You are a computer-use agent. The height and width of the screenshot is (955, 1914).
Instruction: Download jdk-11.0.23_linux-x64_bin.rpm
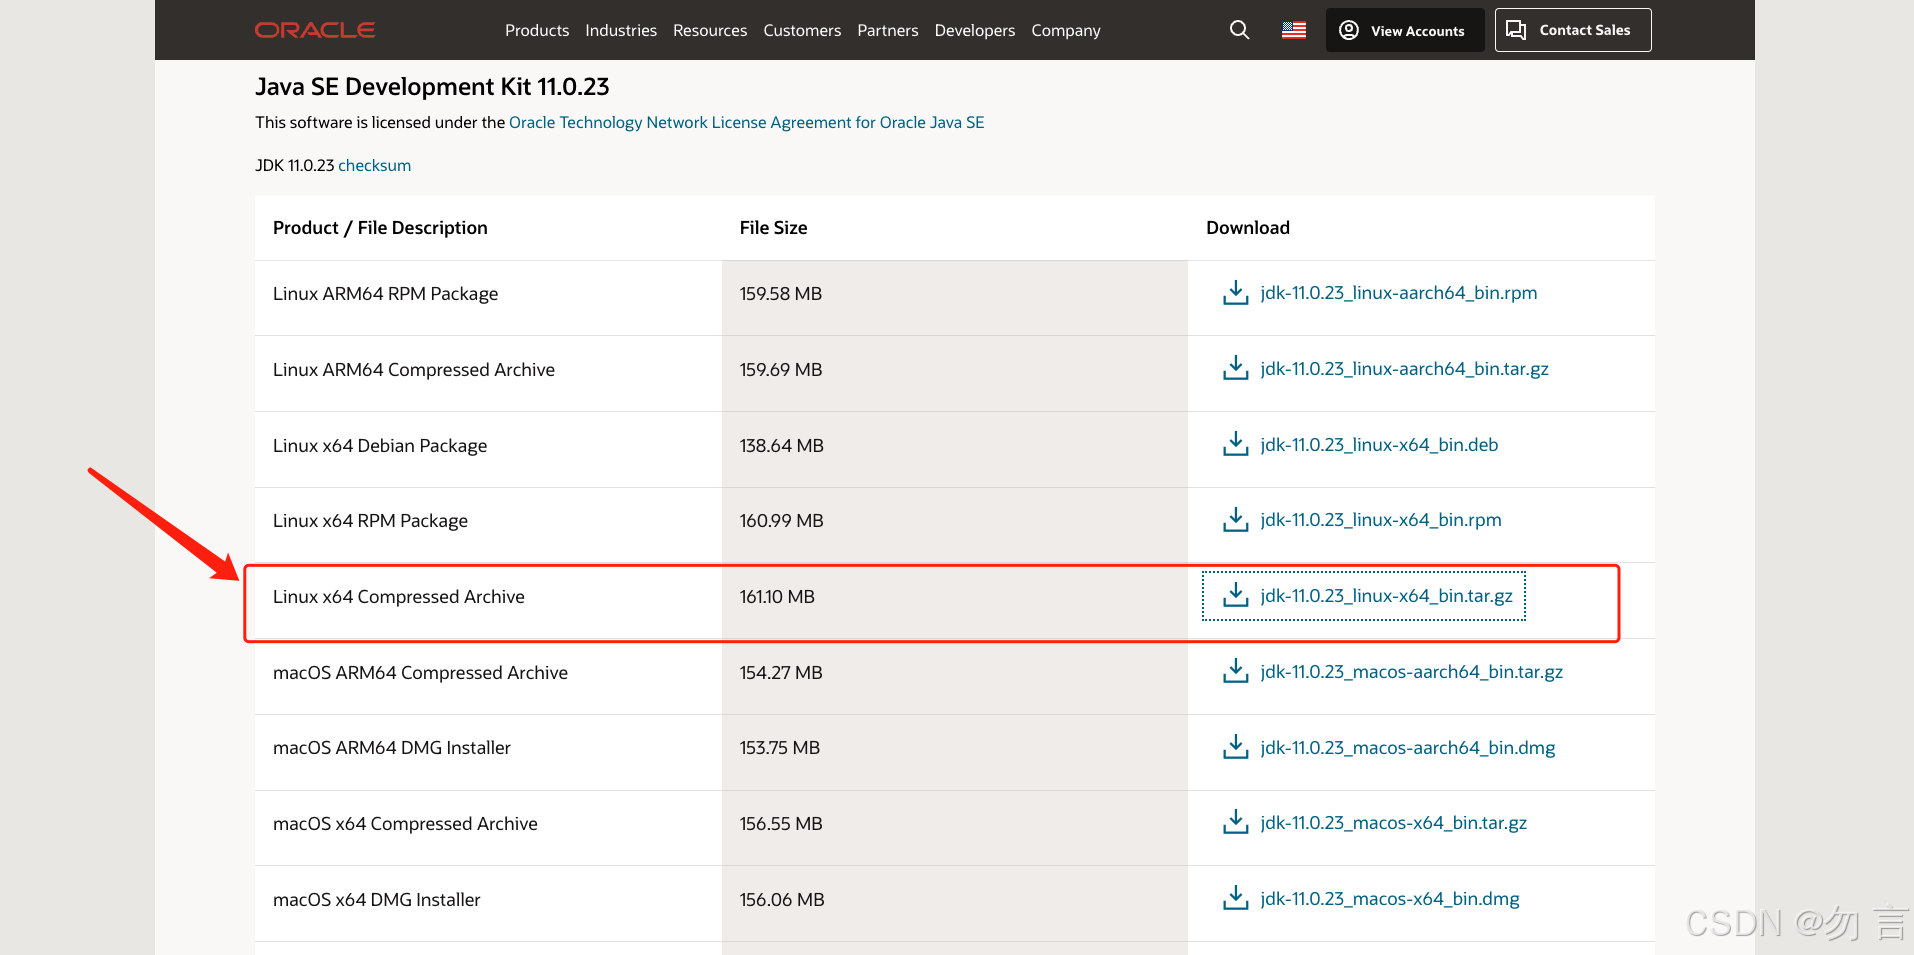point(1381,520)
